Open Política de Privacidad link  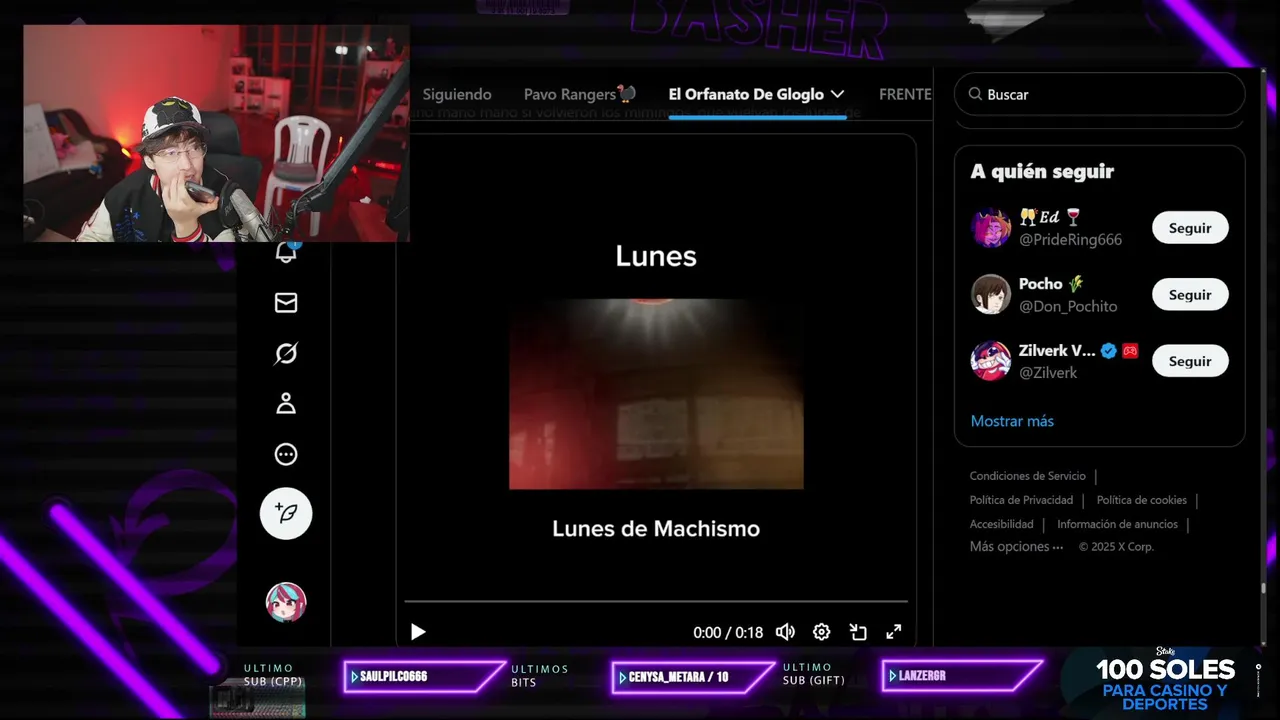1021,500
